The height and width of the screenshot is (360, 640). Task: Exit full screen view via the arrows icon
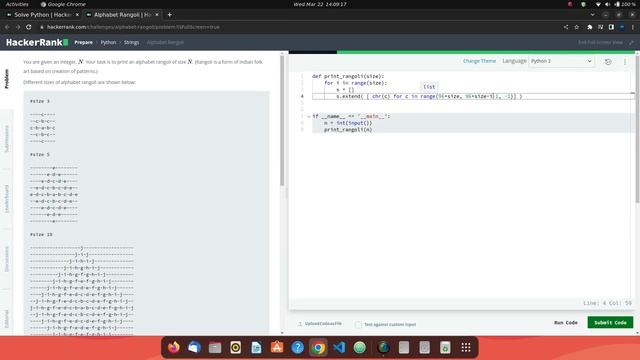click(631, 42)
